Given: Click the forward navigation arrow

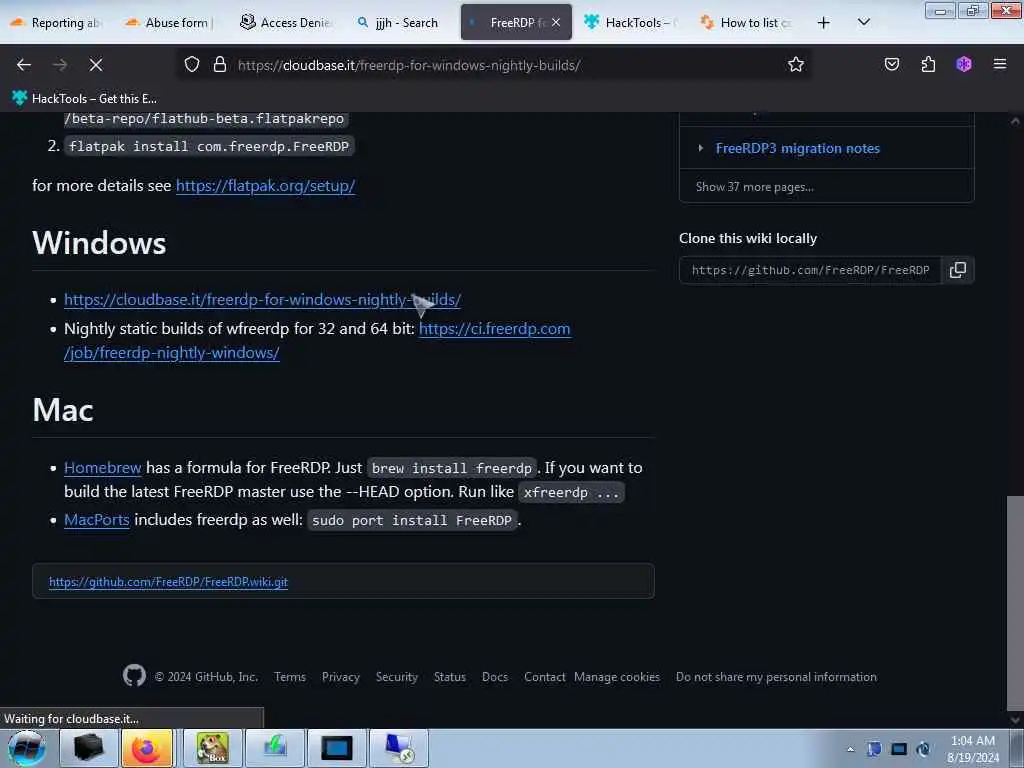Looking at the screenshot, I should [60, 65].
